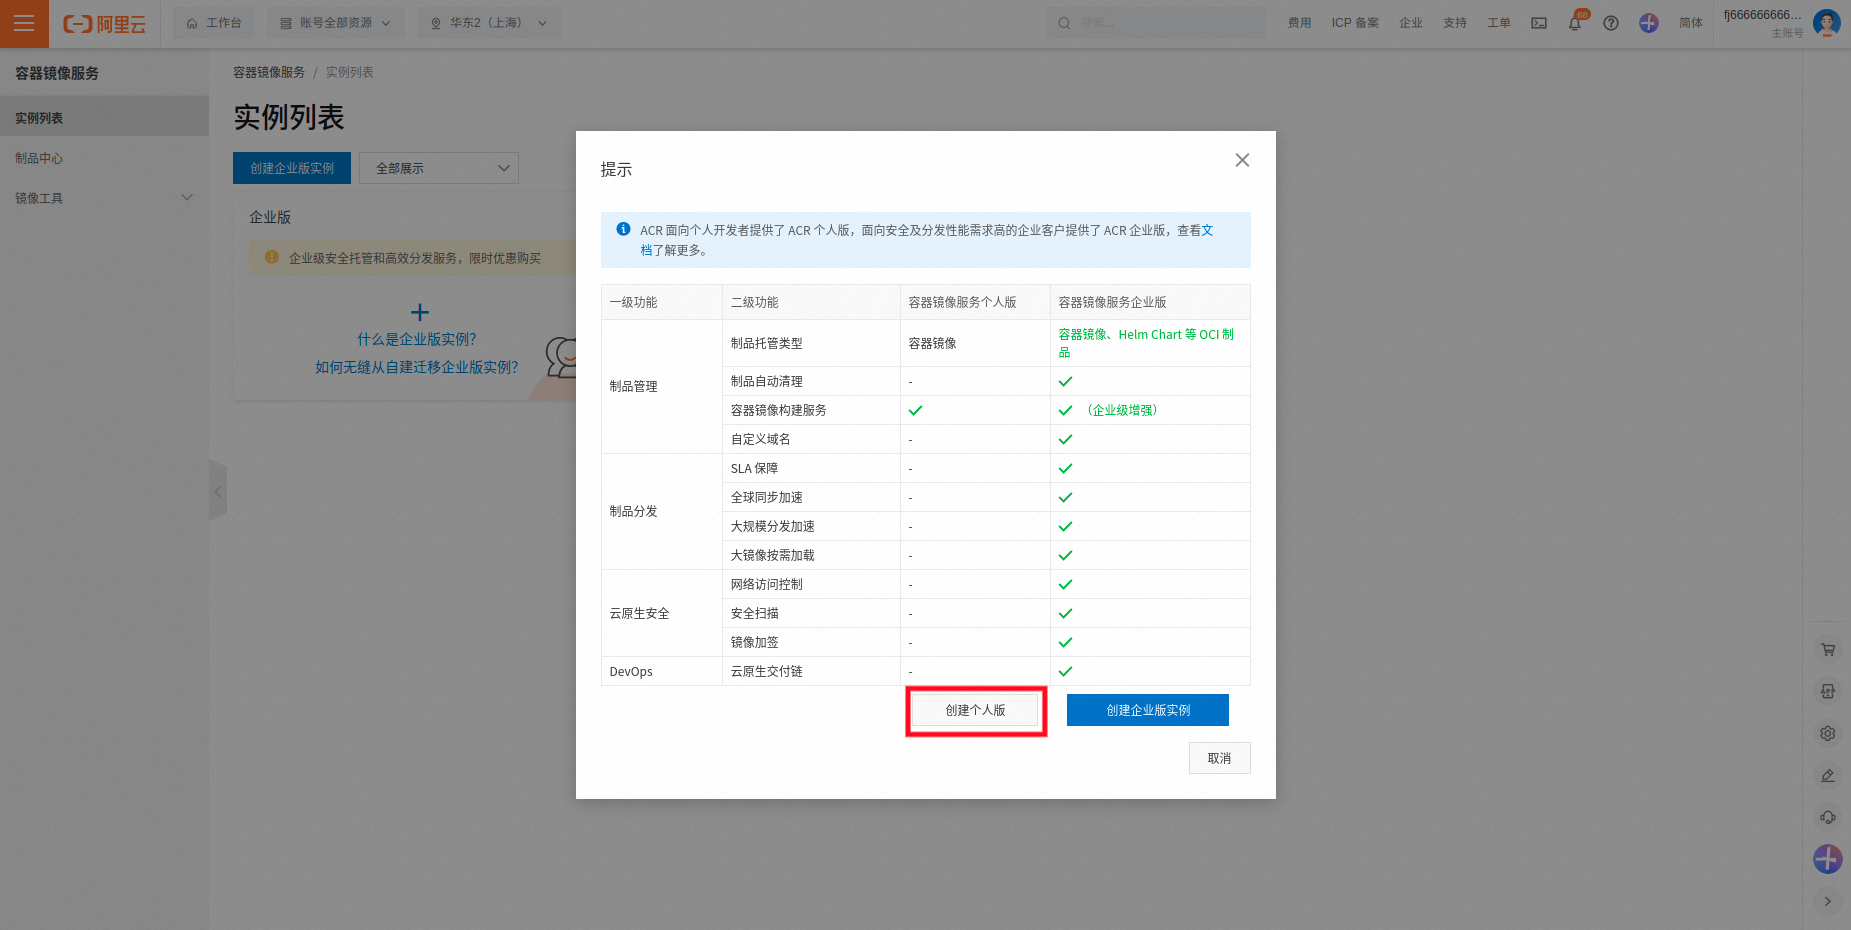Image resolution: width=1851 pixels, height=930 pixels.
Task: Open the 如何无缝从自建迁移企业版实例? link
Action: tap(417, 367)
